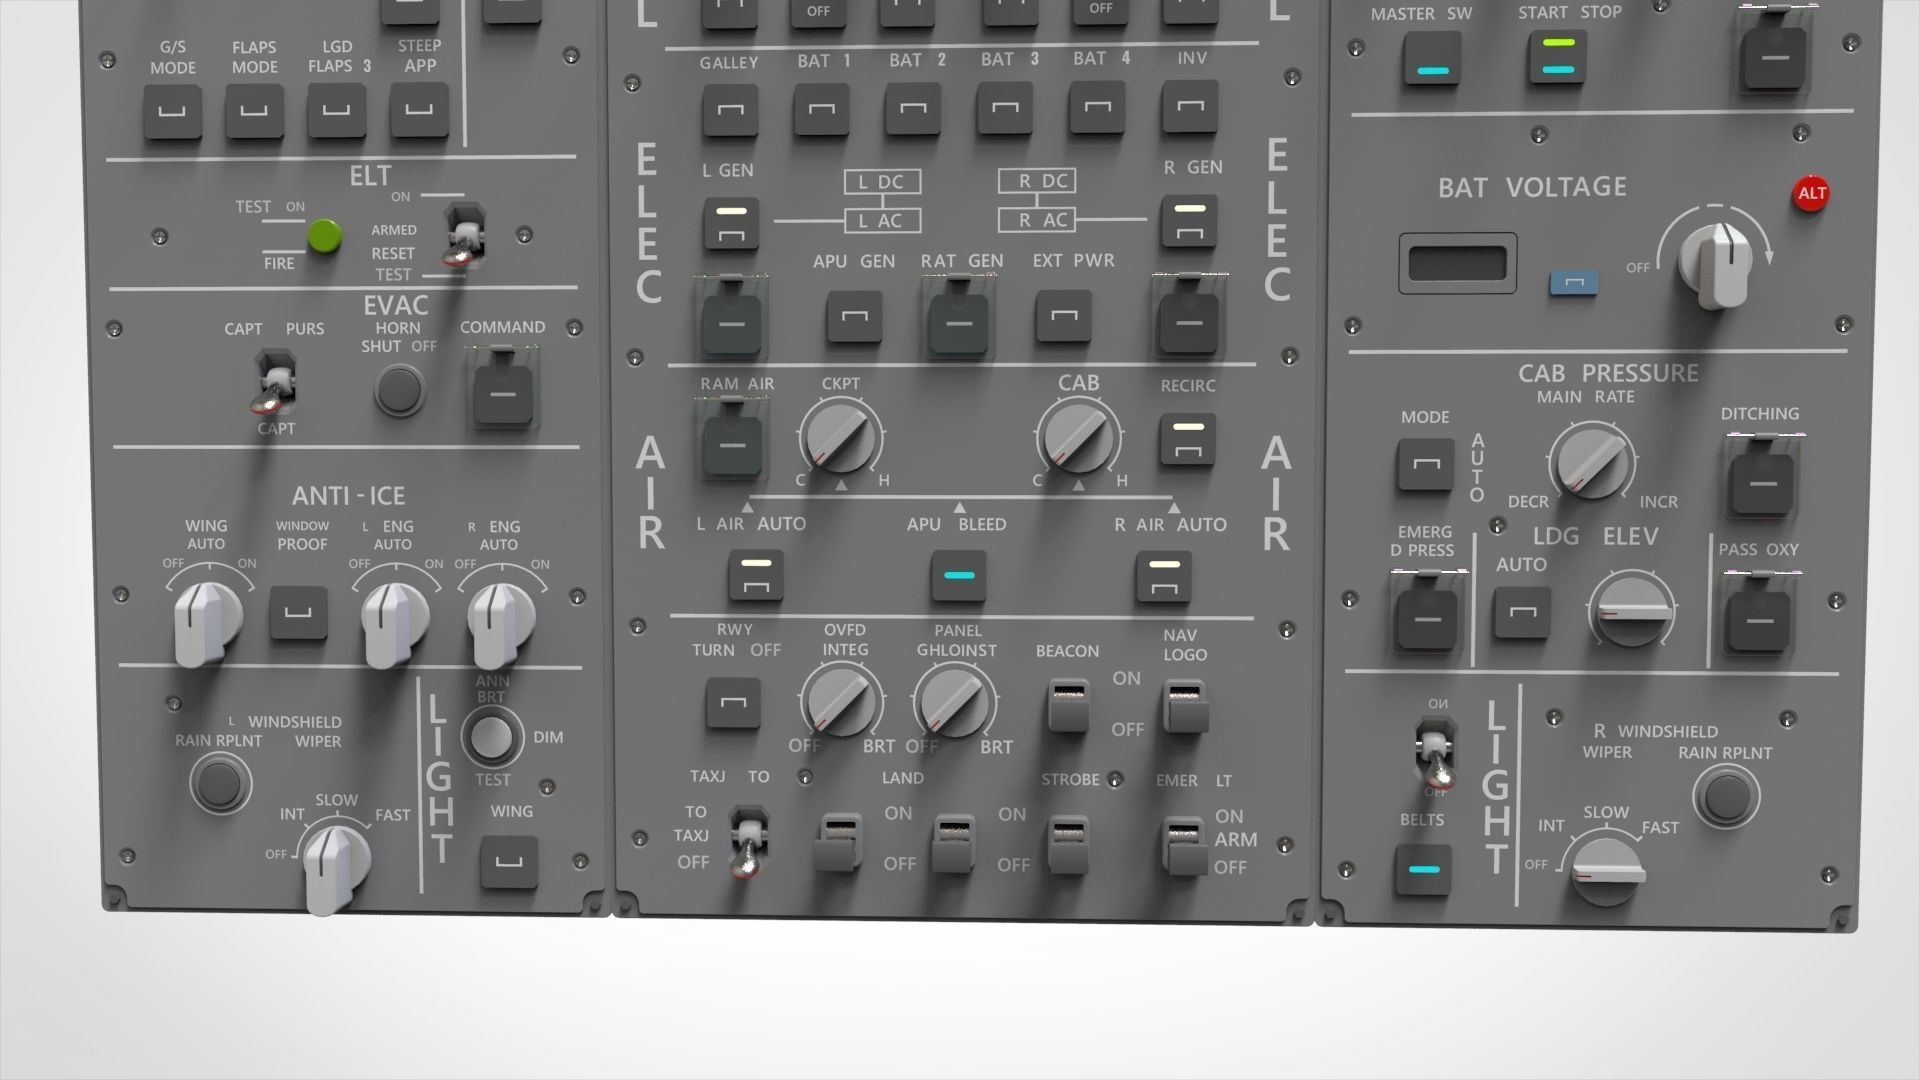Push the APU GEN button
Screen dimensions: 1920x1080
854,318
